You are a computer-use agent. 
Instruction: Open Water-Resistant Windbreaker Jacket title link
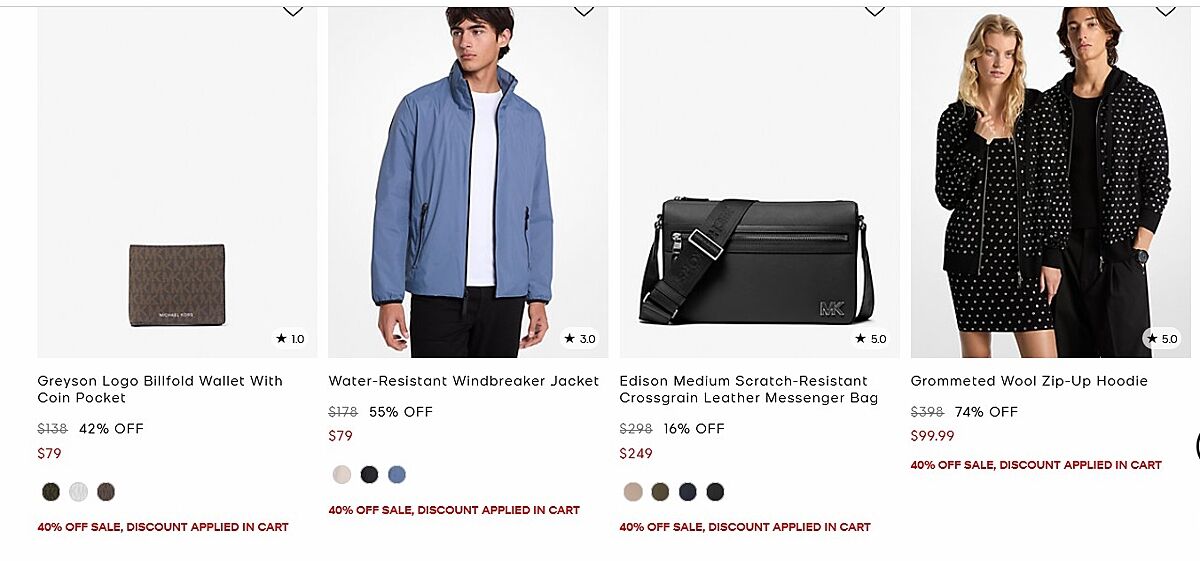tap(464, 381)
